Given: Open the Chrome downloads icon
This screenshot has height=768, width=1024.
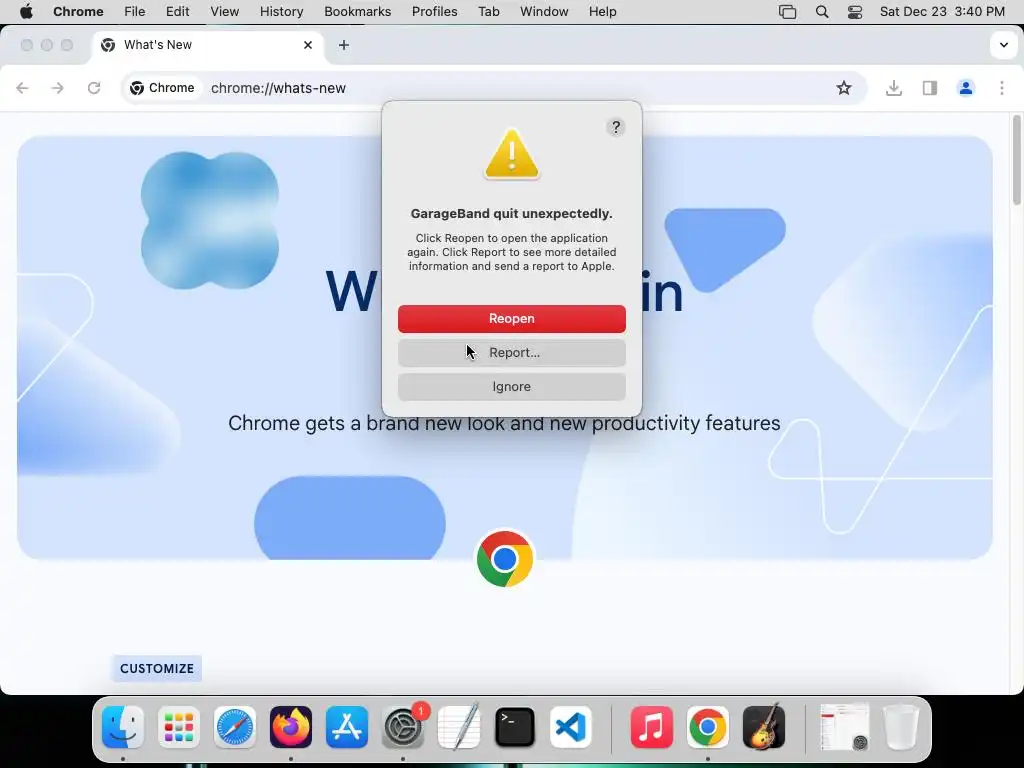Looking at the screenshot, I should pos(893,88).
